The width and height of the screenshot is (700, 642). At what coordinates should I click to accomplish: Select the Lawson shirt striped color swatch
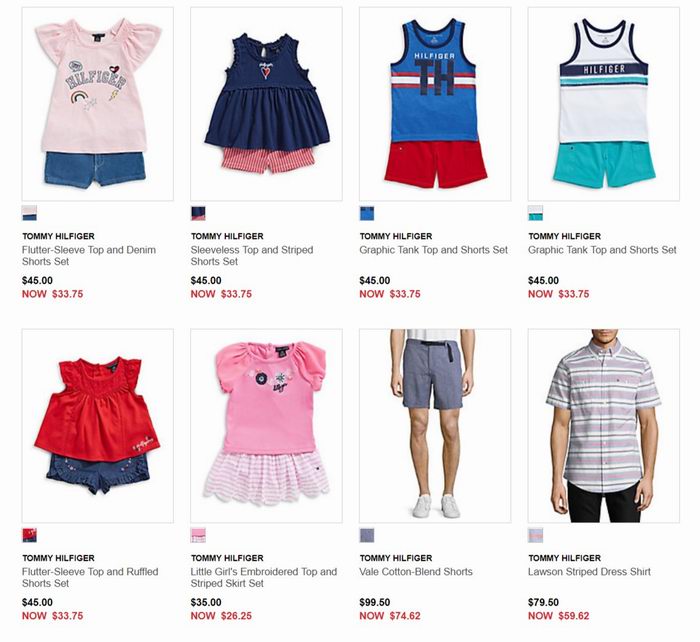[x=536, y=535]
